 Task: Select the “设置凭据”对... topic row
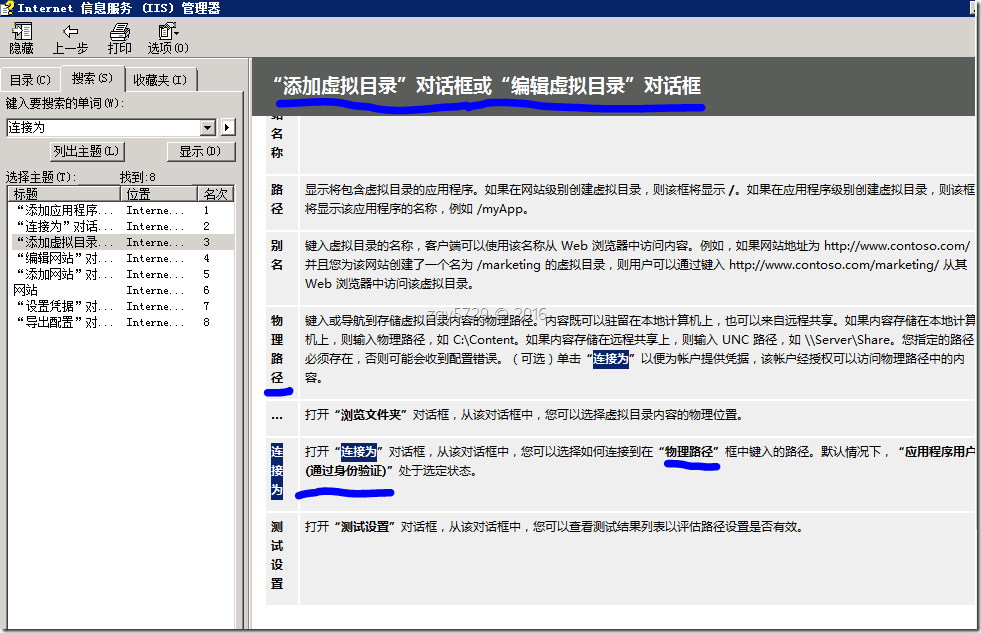[x=123, y=306]
